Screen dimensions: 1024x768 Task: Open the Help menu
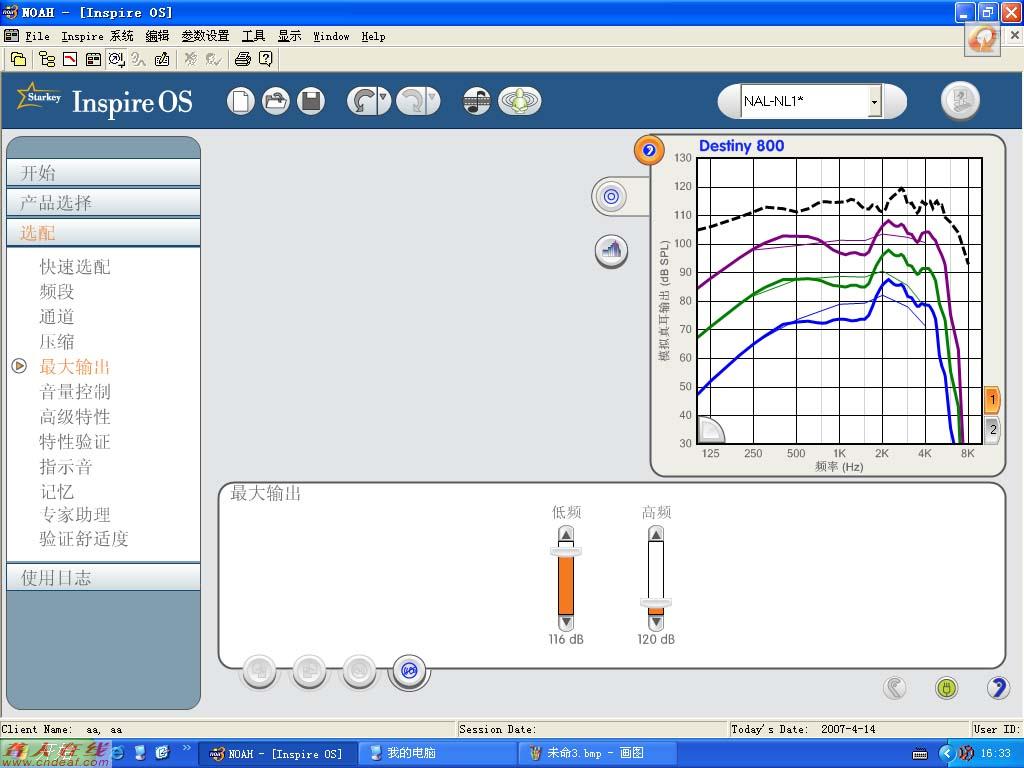[x=374, y=37]
